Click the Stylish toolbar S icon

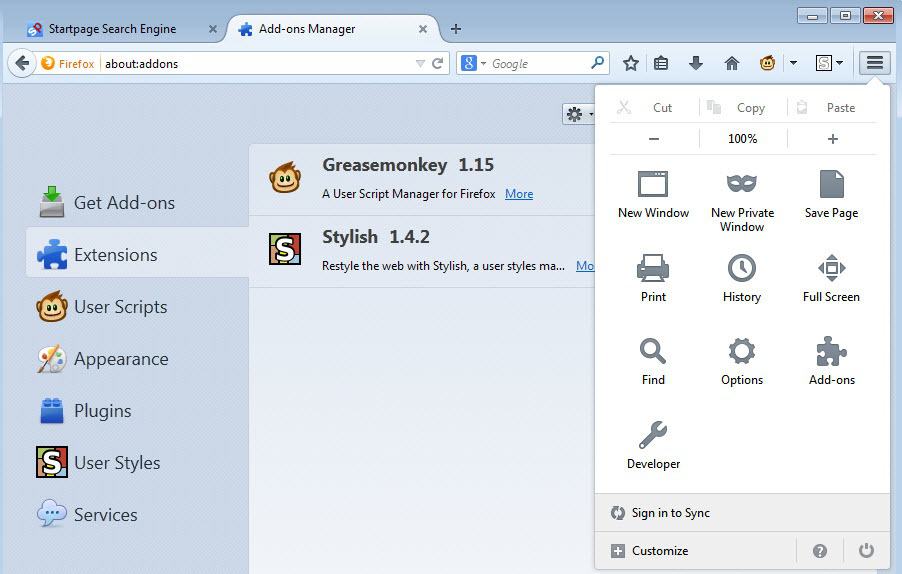(x=824, y=63)
